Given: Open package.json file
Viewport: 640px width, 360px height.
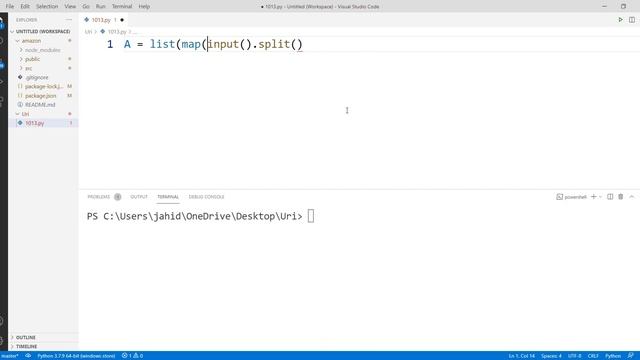Looking at the screenshot, I should [x=40, y=96].
